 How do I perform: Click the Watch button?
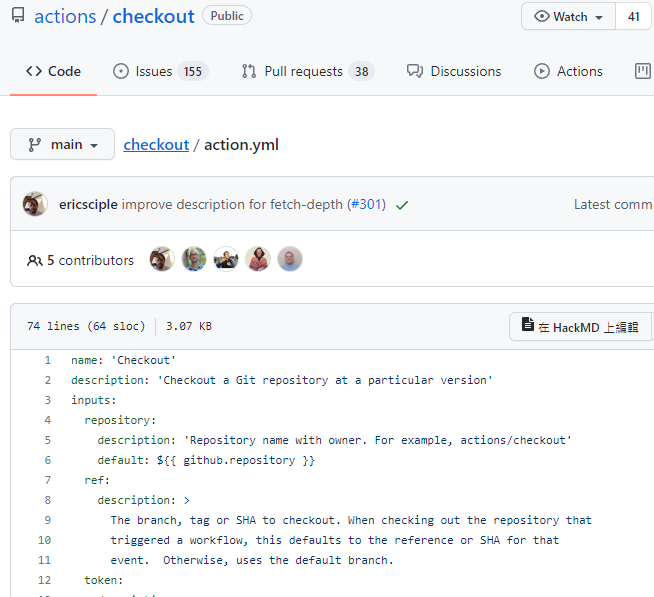point(568,17)
